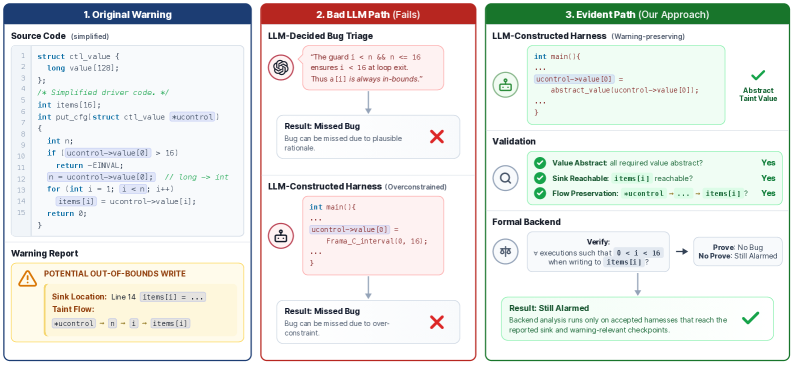
Task: Click the 'items[i]' chip in Sink Reachable row
Action: 631,178
